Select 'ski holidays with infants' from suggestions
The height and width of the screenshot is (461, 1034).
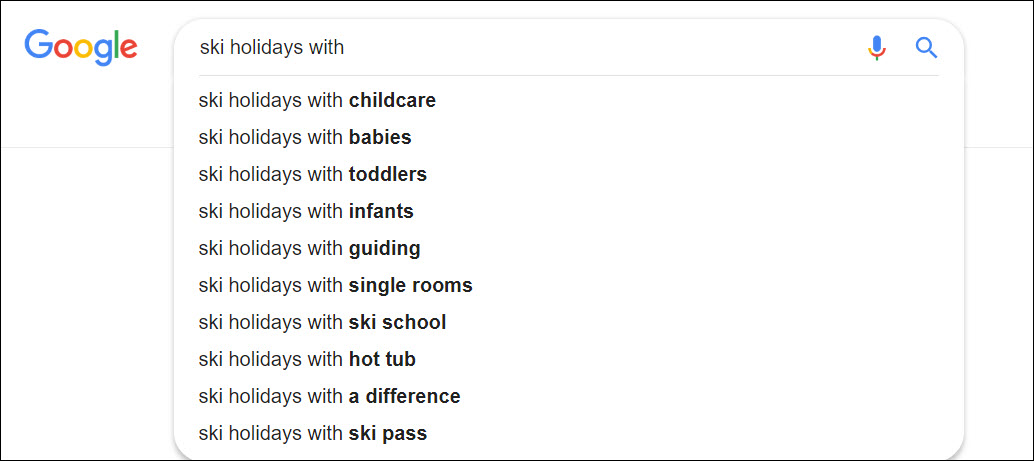[568, 212]
